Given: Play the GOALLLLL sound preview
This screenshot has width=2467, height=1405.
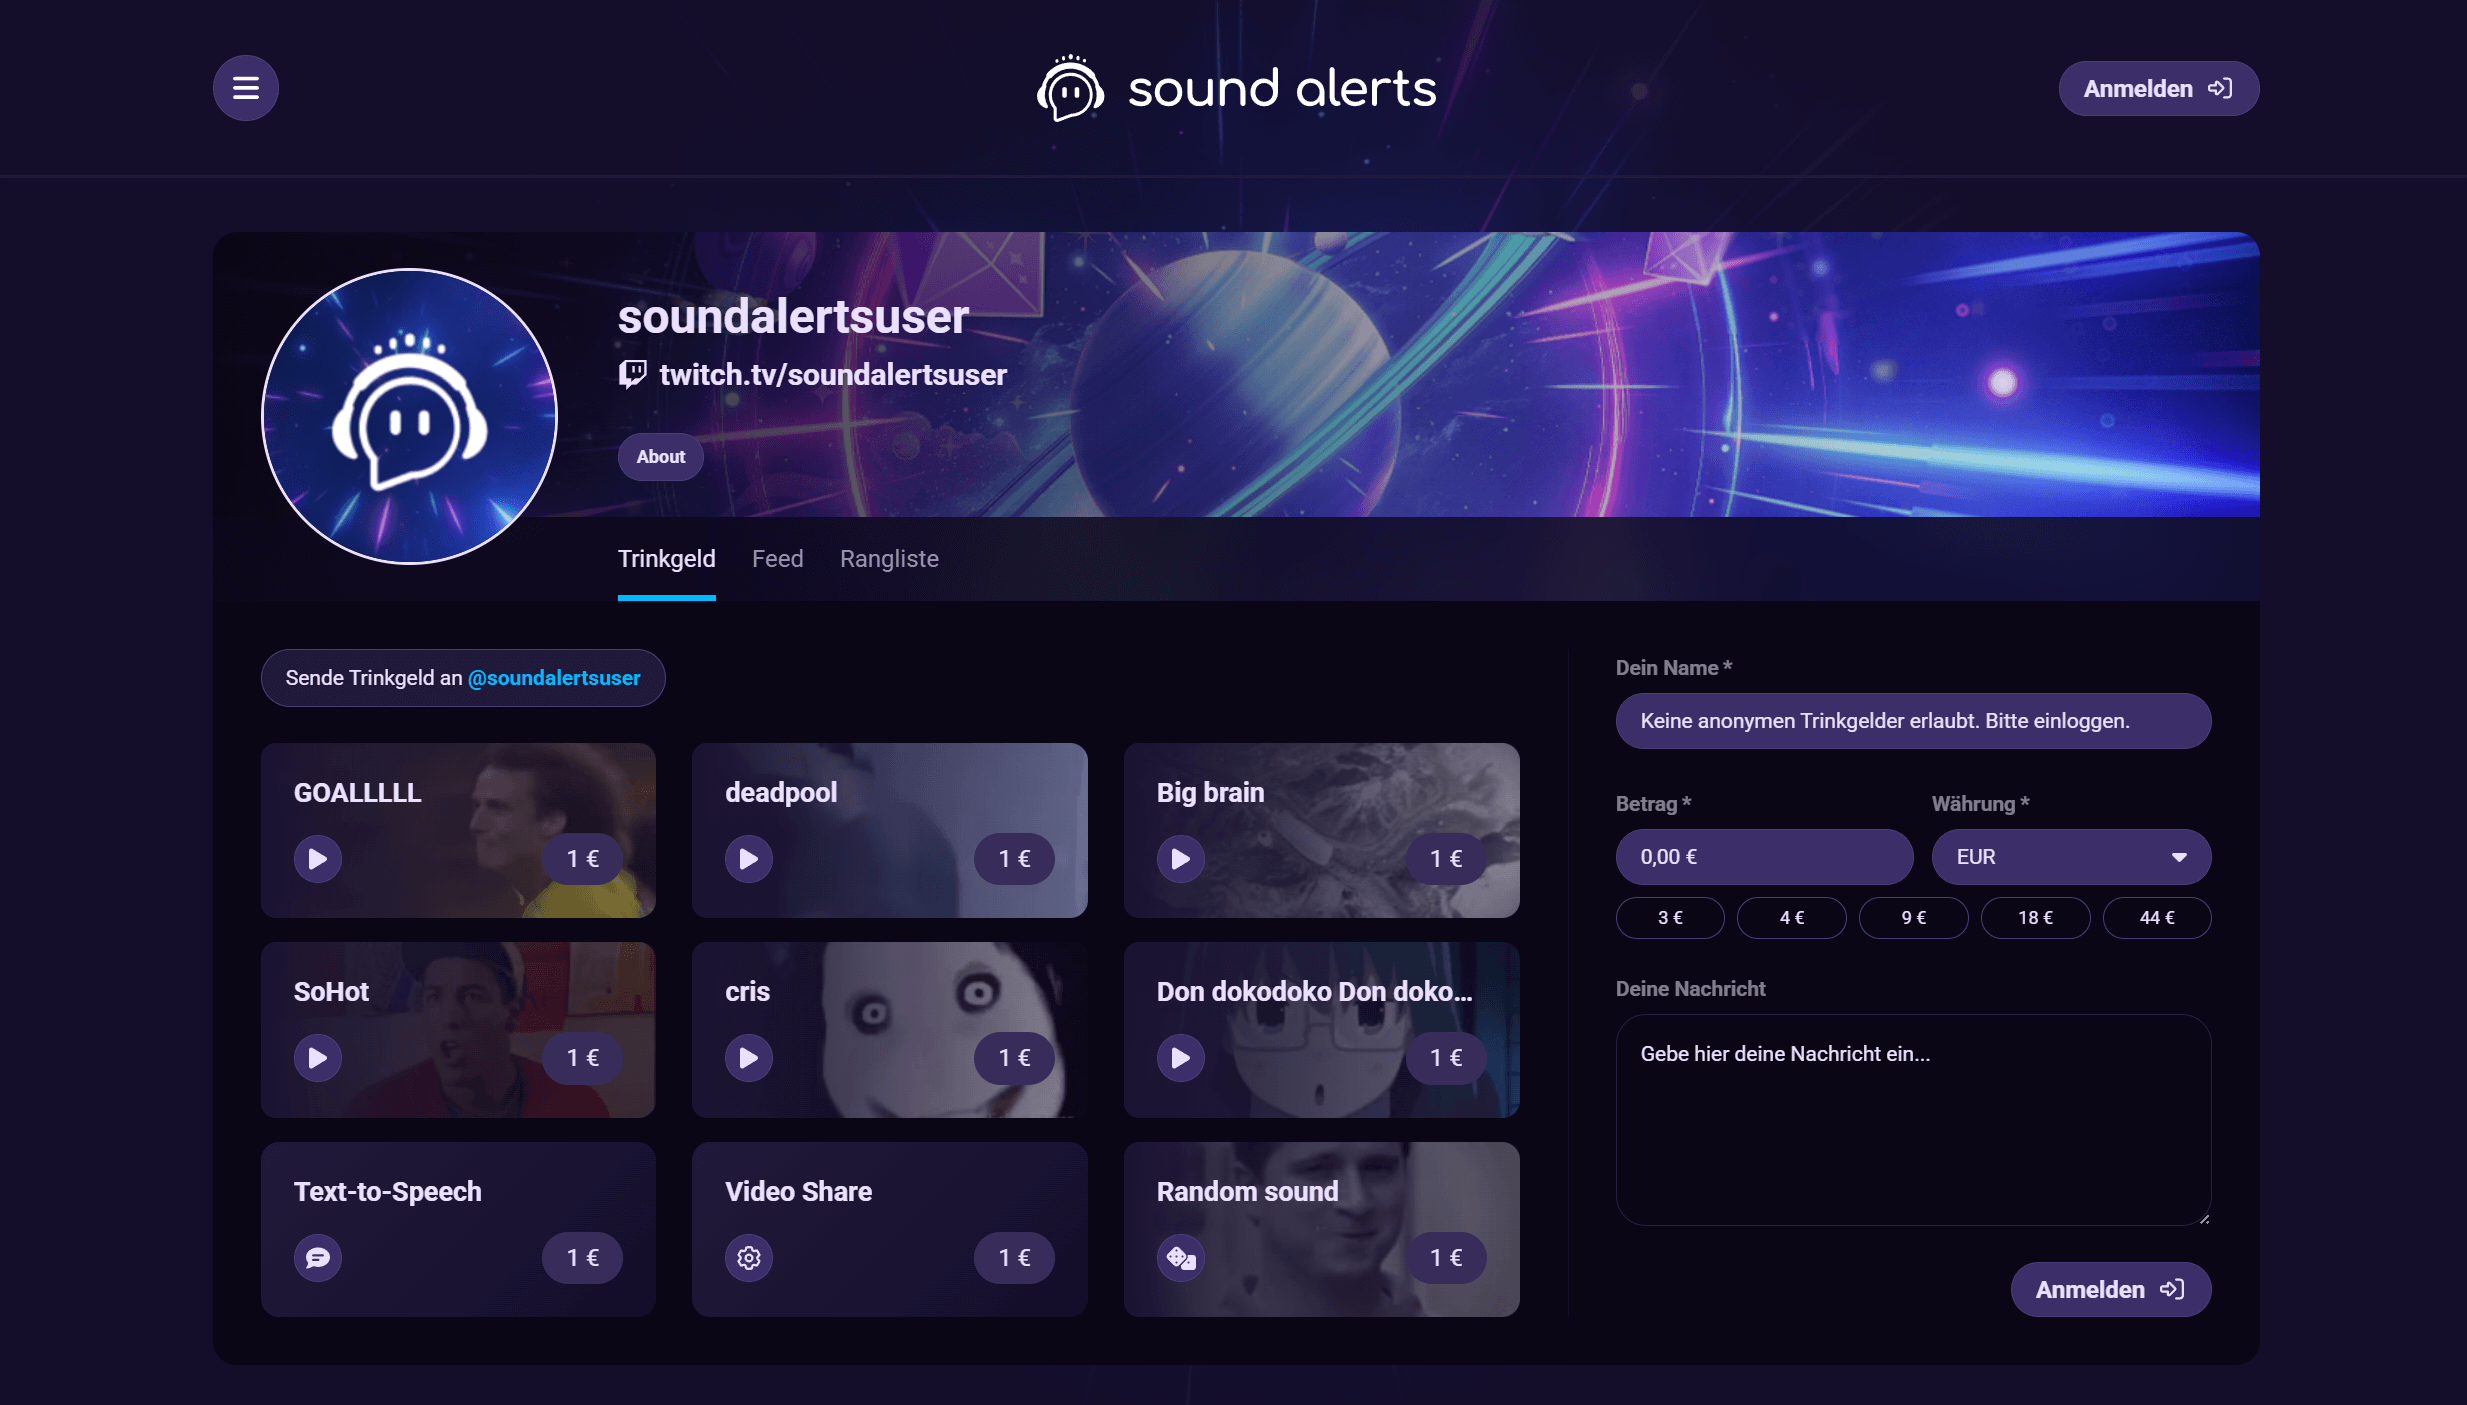Looking at the screenshot, I should (317, 859).
